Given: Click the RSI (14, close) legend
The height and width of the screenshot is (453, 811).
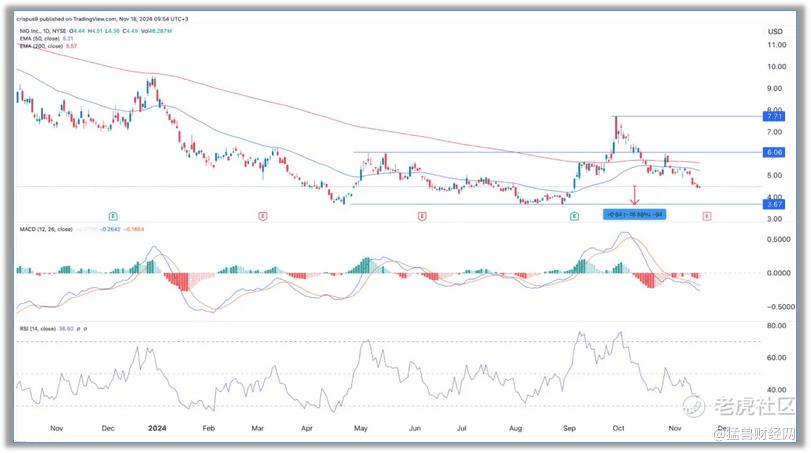Looking at the screenshot, I should tap(38, 329).
